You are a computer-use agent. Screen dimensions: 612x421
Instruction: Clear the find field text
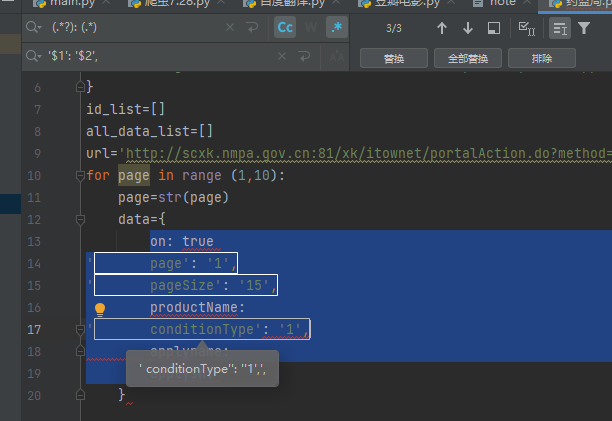(x=230, y=27)
